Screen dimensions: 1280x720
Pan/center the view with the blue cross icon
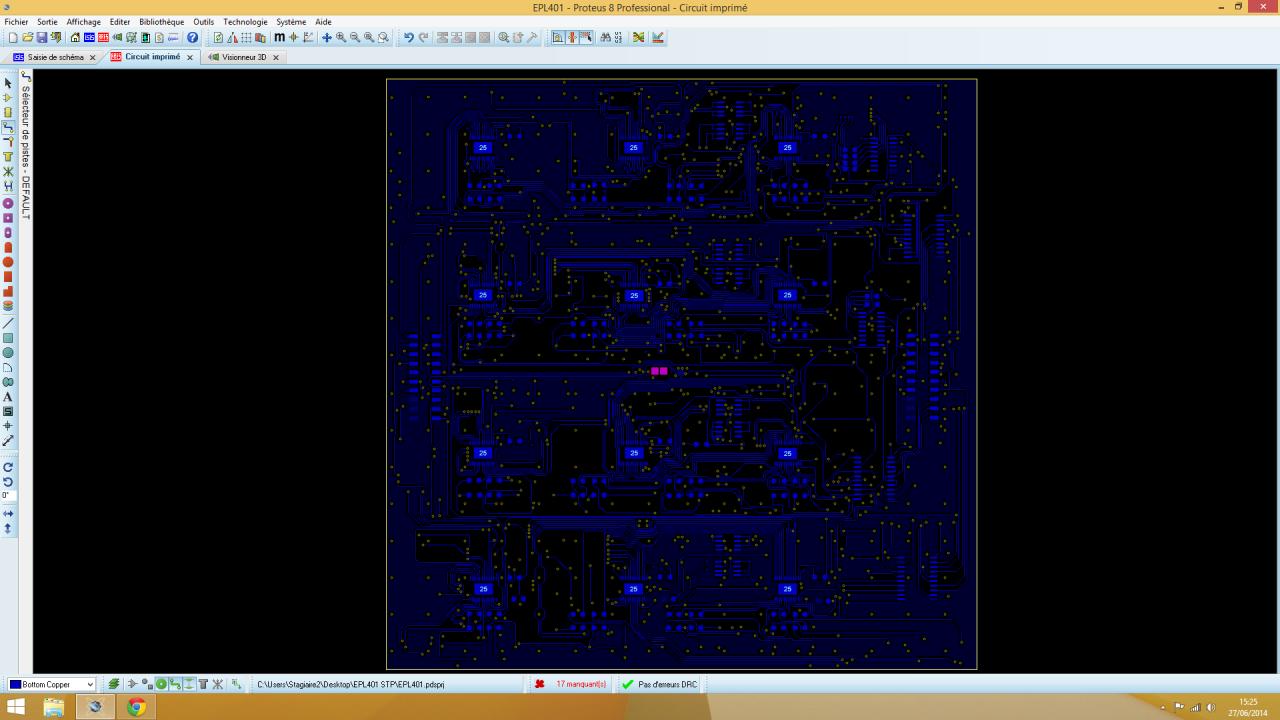point(327,38)
